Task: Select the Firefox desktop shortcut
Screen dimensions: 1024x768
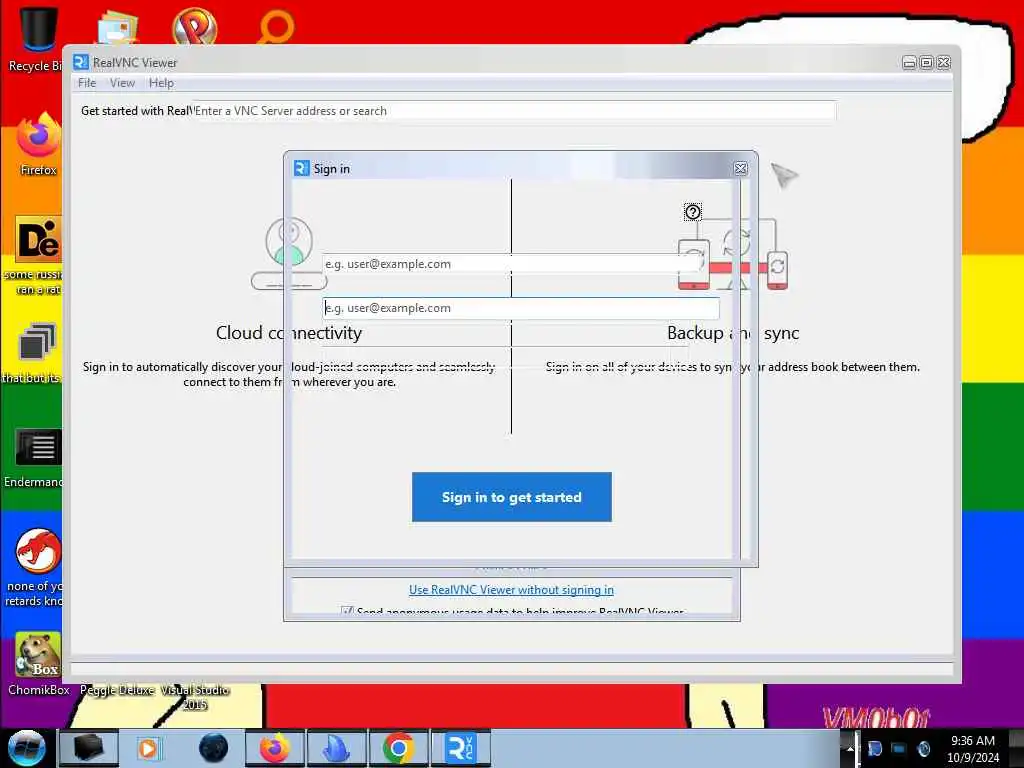Action: point(38,144)
